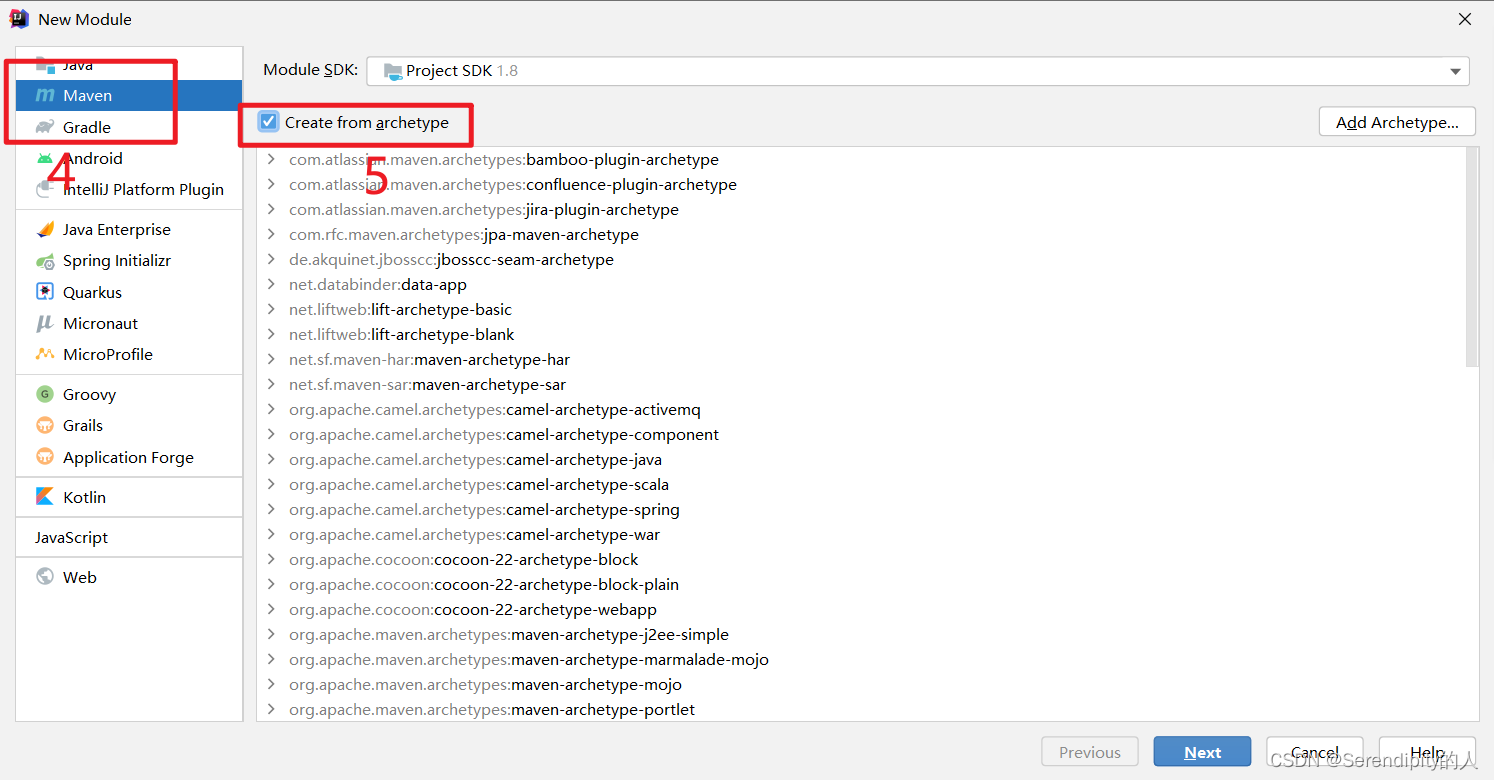Image resolution: width=1494 pixels, height=780 pixels.
Task: Expand the data-app archetype node
Action: click(x=271, y=284)
